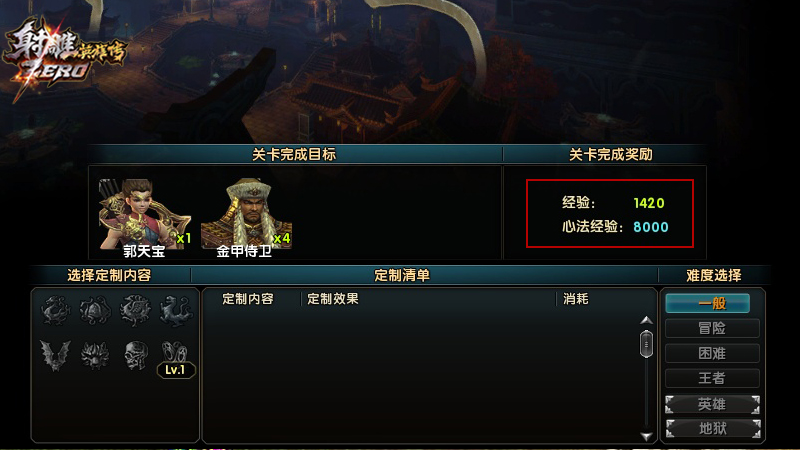Select the skull customization icon
Viewport: 800px width, 450px height.
click(x=135, y=355)
